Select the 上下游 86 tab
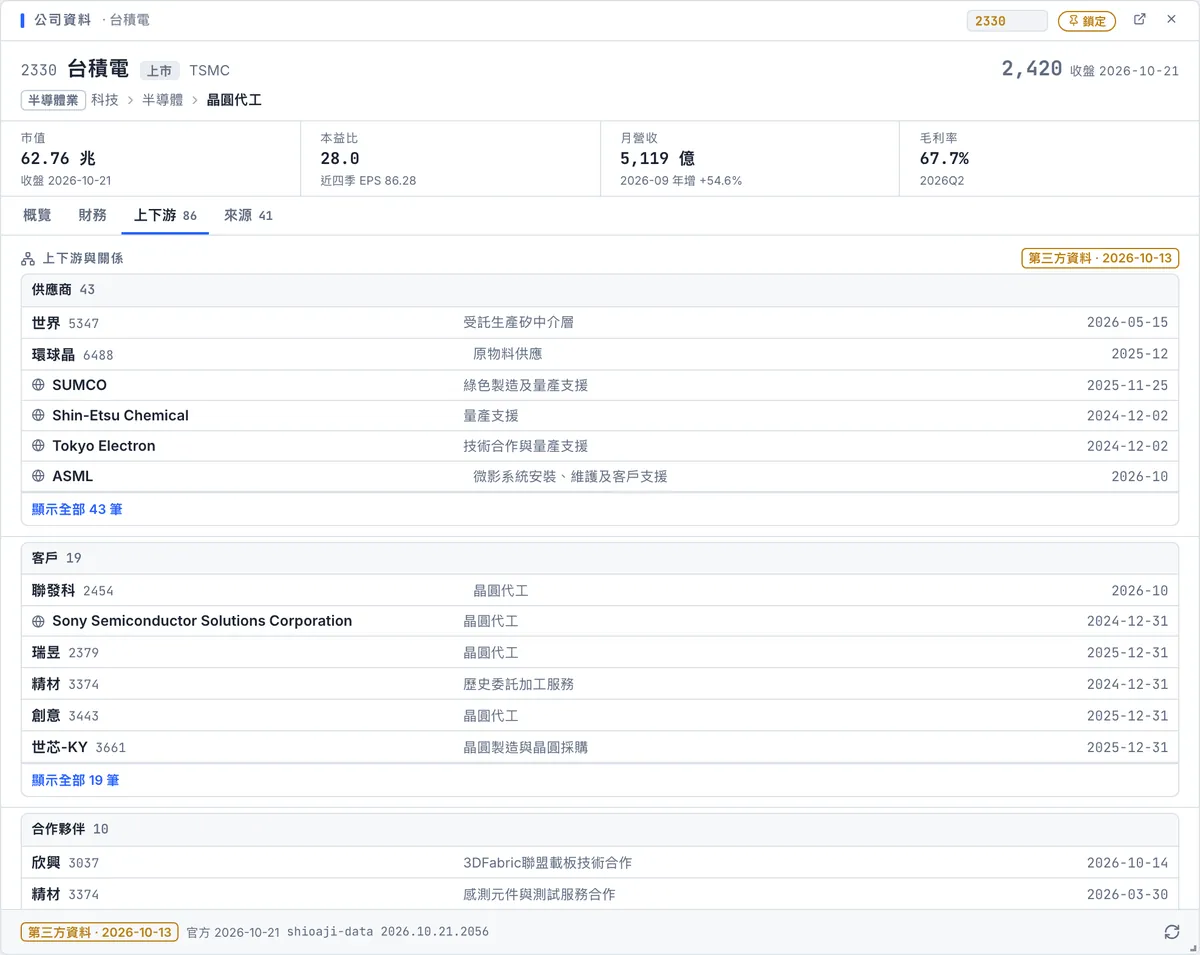 [165, 215]
